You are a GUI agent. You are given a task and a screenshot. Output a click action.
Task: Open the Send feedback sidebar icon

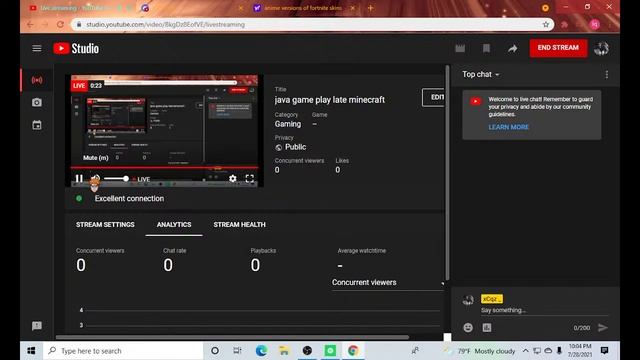[x=37, y=326]
